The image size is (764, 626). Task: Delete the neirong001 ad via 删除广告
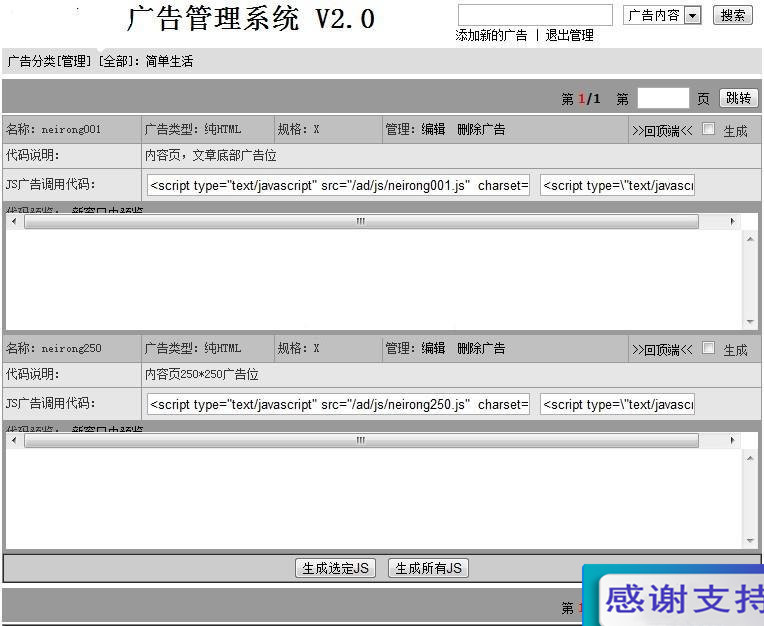[x=481, y=130]
